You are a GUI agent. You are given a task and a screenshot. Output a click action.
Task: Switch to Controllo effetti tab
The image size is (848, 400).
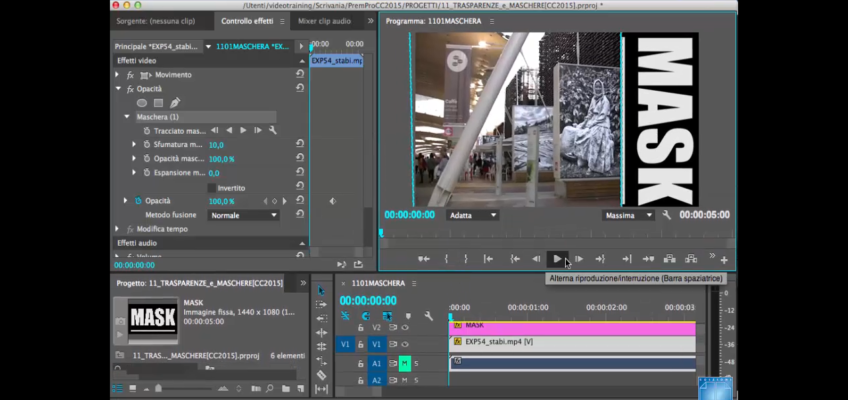[247, 21]
